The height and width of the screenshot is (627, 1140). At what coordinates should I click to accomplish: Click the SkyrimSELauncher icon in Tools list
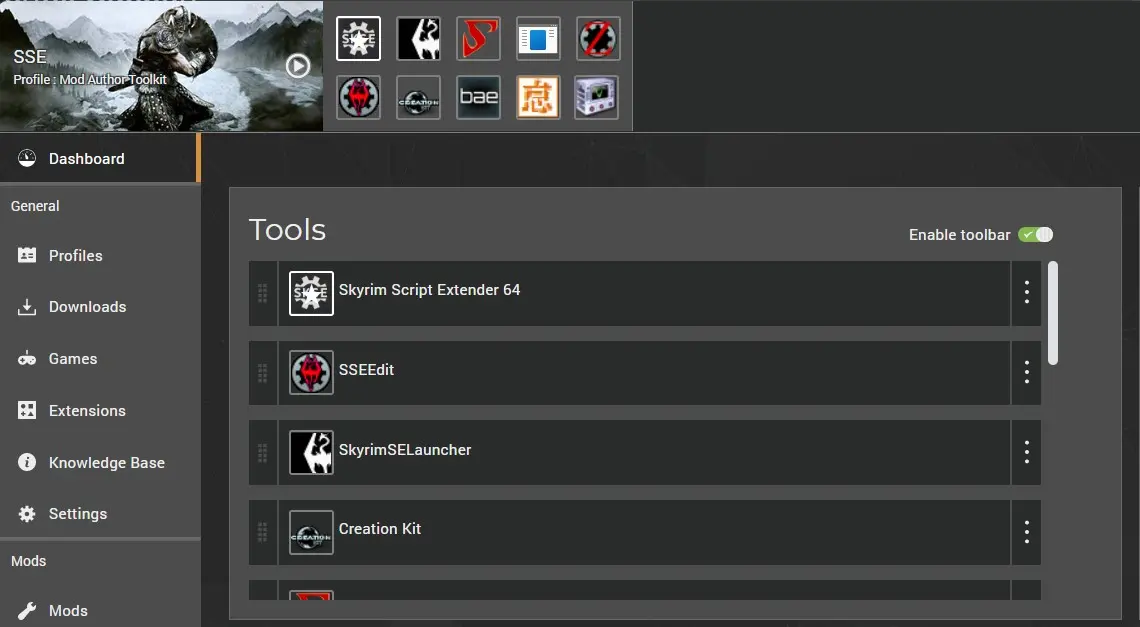coord(311,452)
